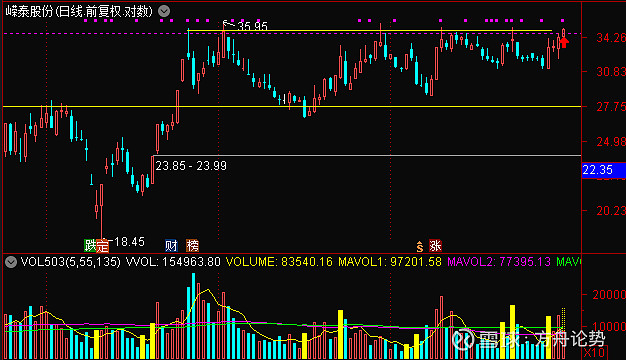Expand the VOL503 indicator dropdown arrow
Viewport: 626px width, 360px height.
11,262
